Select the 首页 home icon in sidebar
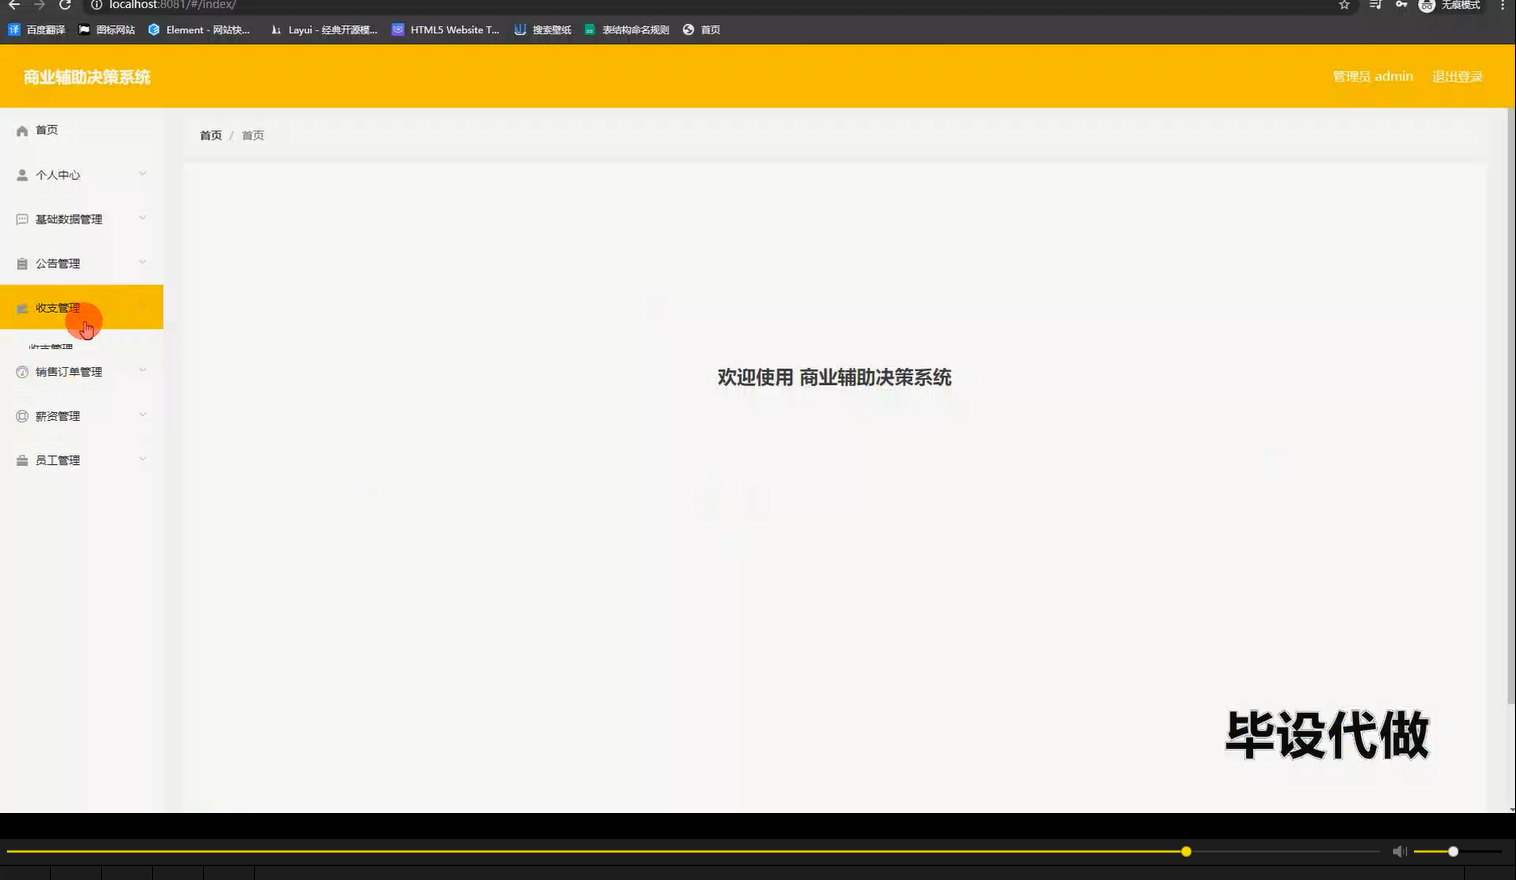 [x=21, y=129]
